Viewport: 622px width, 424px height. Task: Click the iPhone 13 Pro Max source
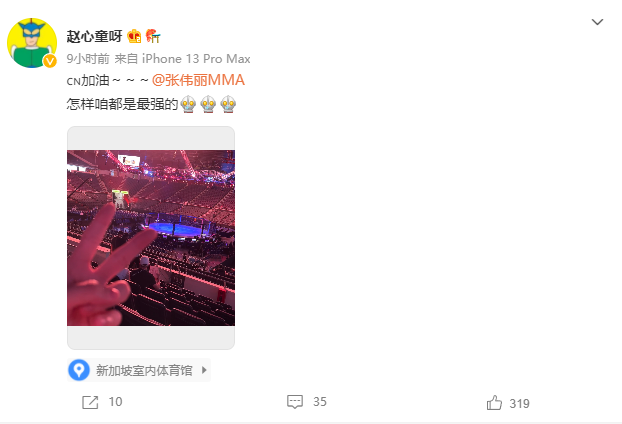tap(196, 59)
